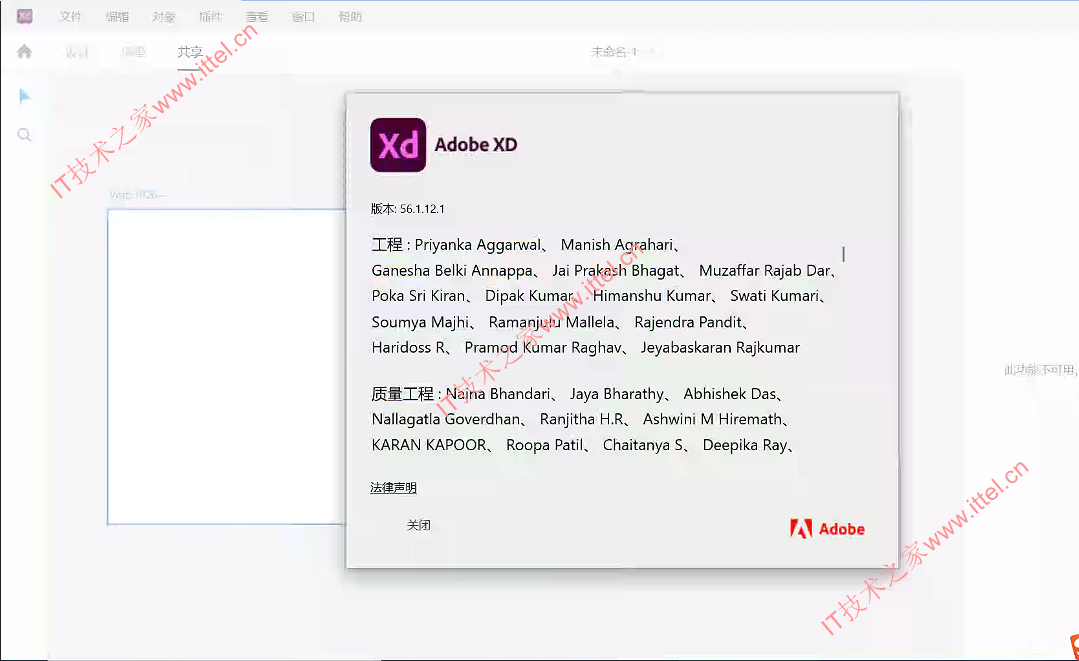Screen dimensions: 1079x661
Task: Switch to the 设计 mode tab
Action: (76, 52)
